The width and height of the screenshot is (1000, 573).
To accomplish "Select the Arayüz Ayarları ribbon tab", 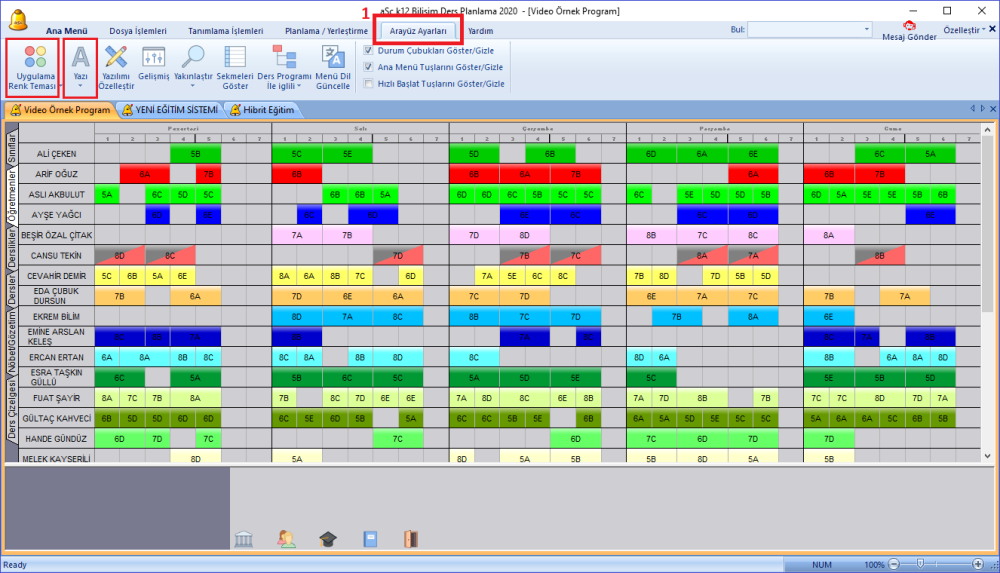I will (x=418, y=31).
